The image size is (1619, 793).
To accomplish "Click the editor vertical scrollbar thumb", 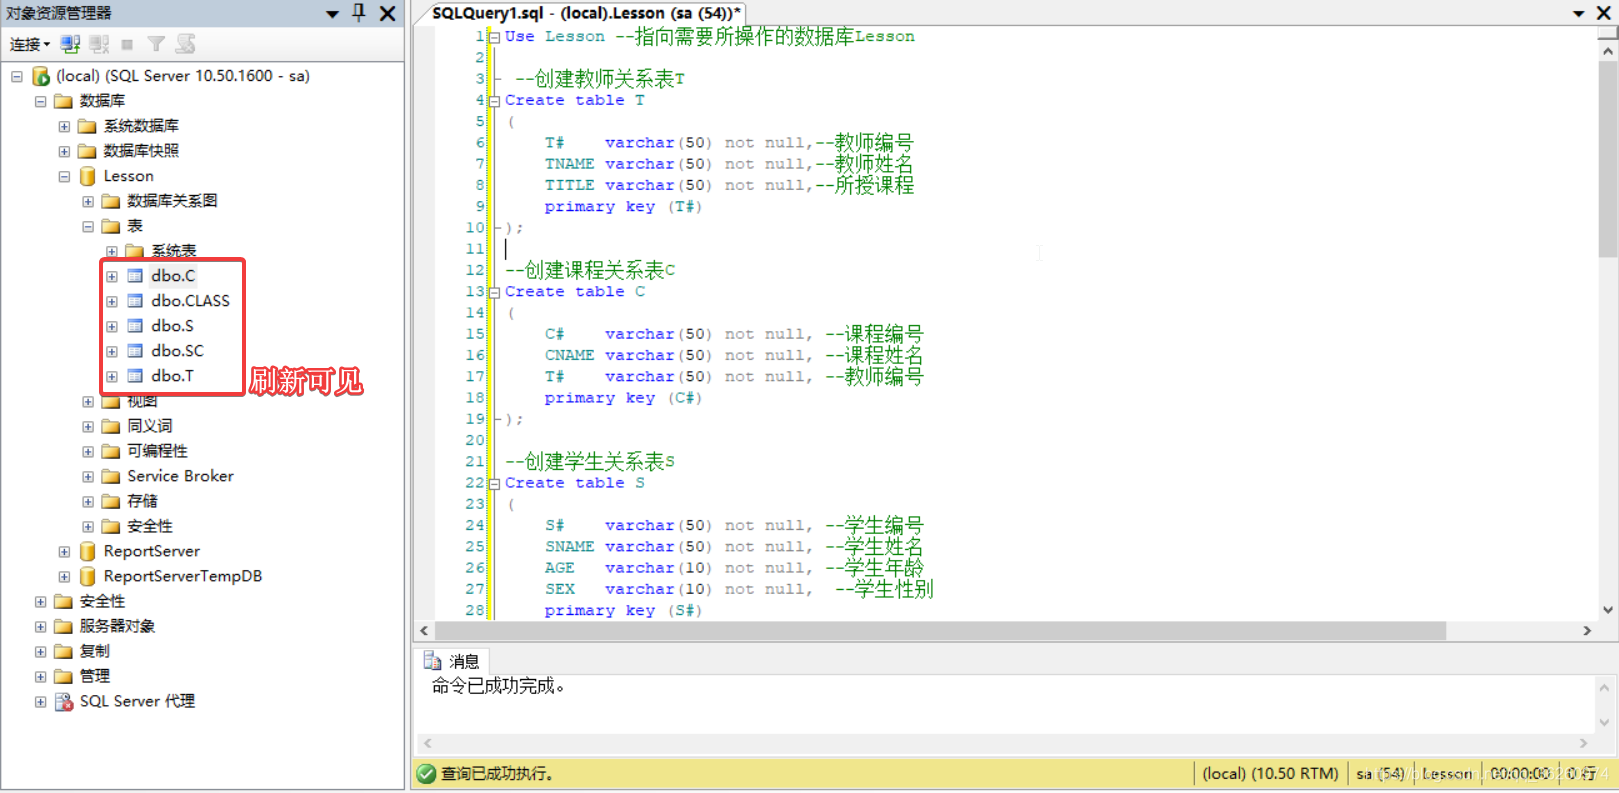I will [x=1608, y=160].
